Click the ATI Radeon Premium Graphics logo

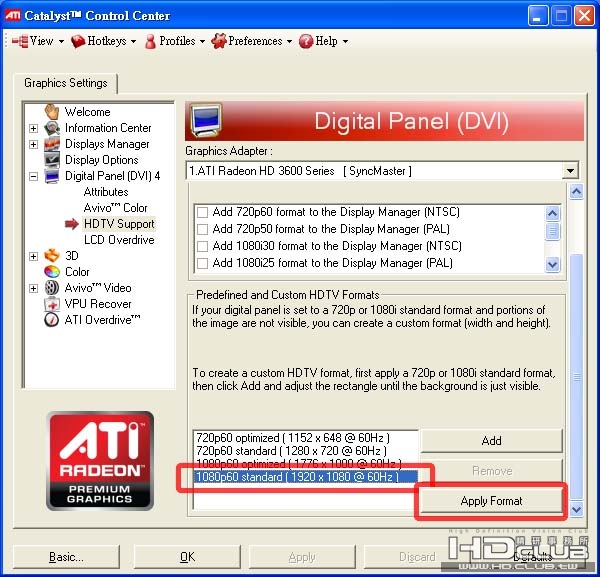tap(100, 461)
